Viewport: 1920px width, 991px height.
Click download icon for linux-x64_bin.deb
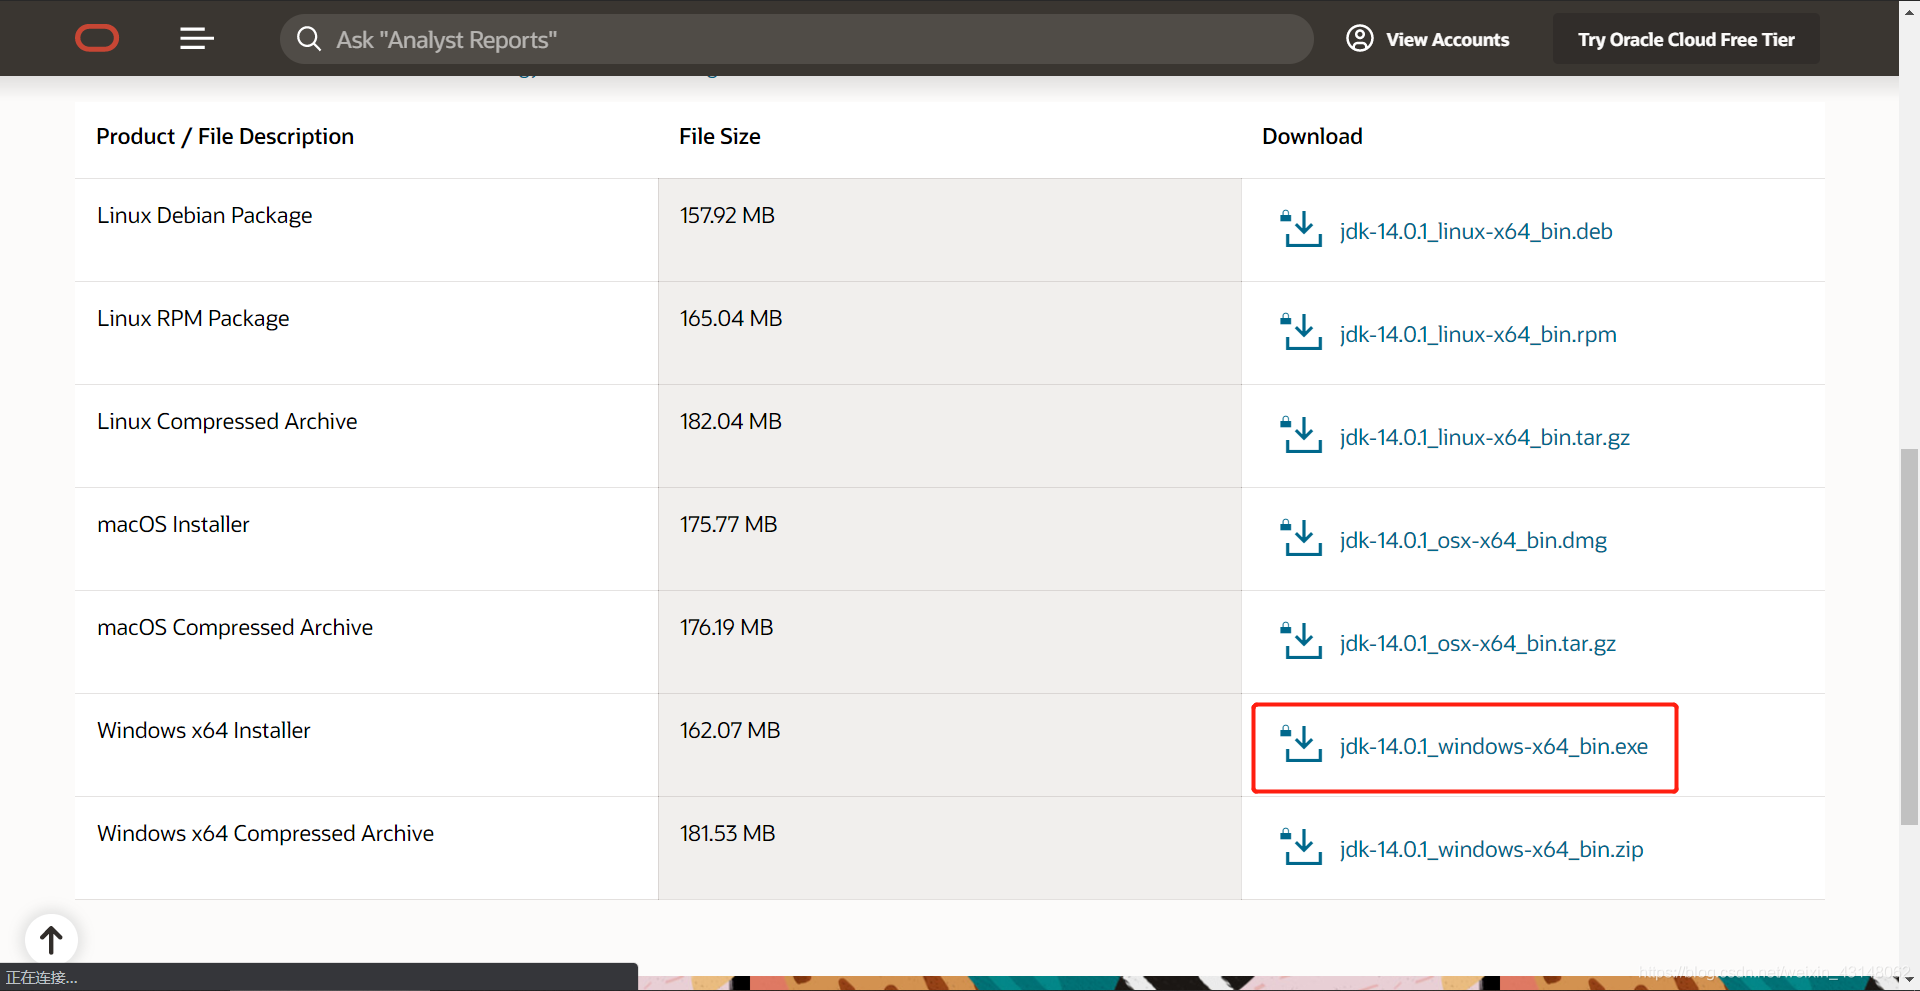(1302, 229)
